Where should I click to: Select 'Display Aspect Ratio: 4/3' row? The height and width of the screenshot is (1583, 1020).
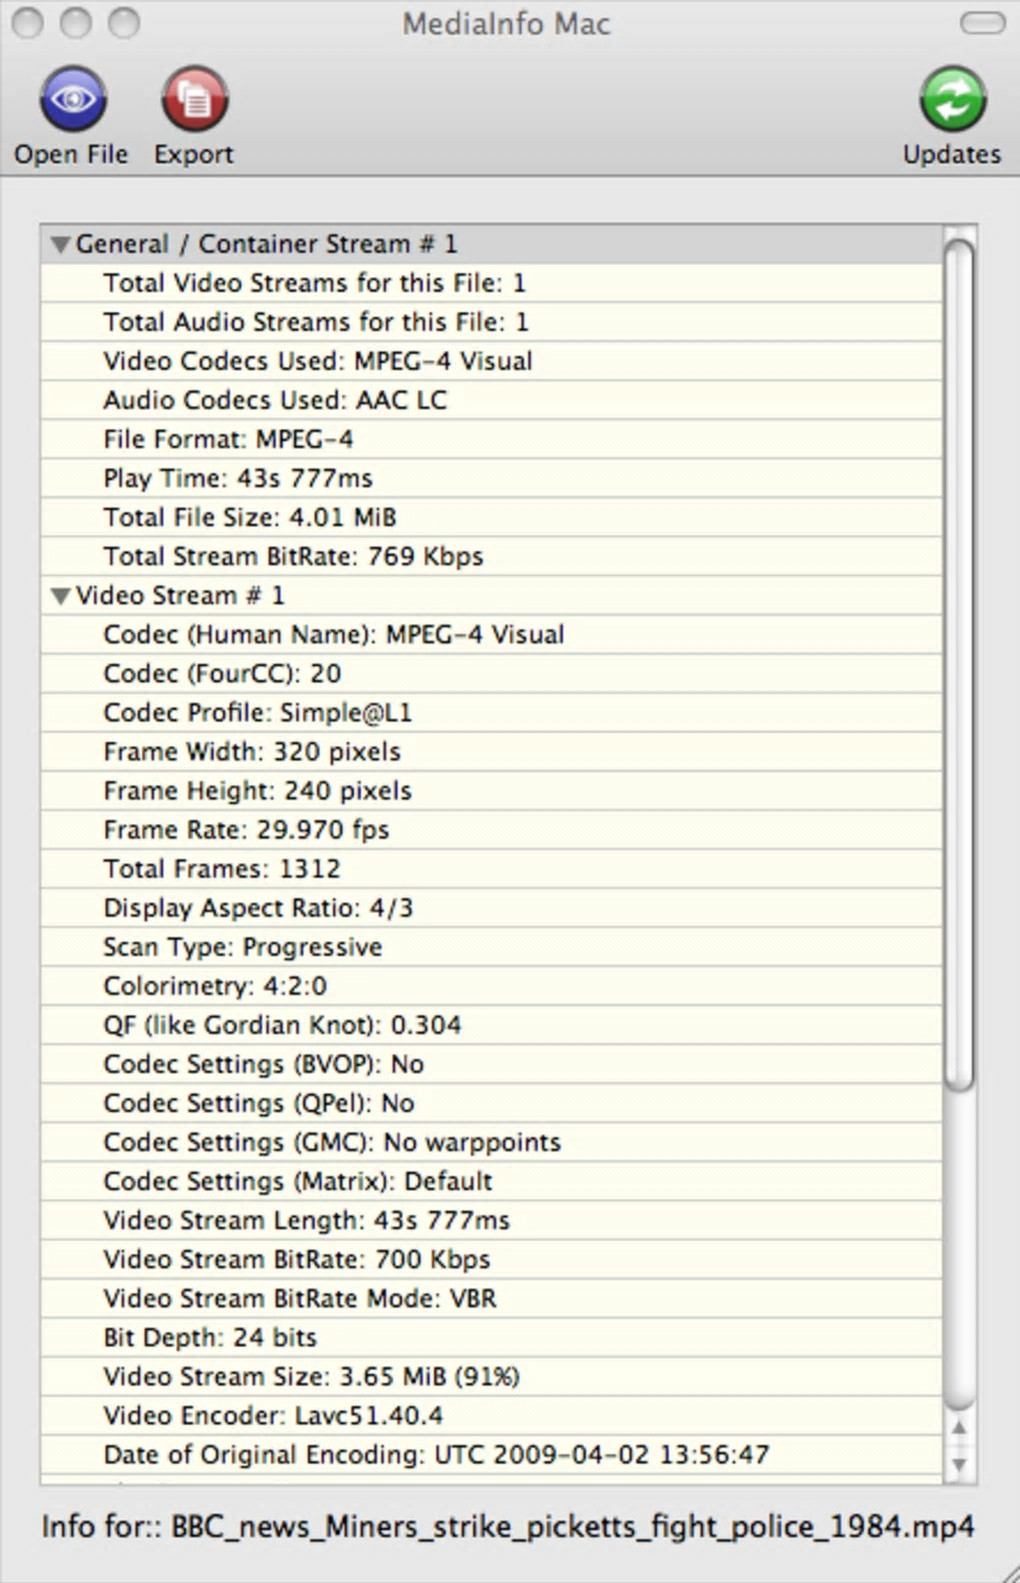(491, 907)
